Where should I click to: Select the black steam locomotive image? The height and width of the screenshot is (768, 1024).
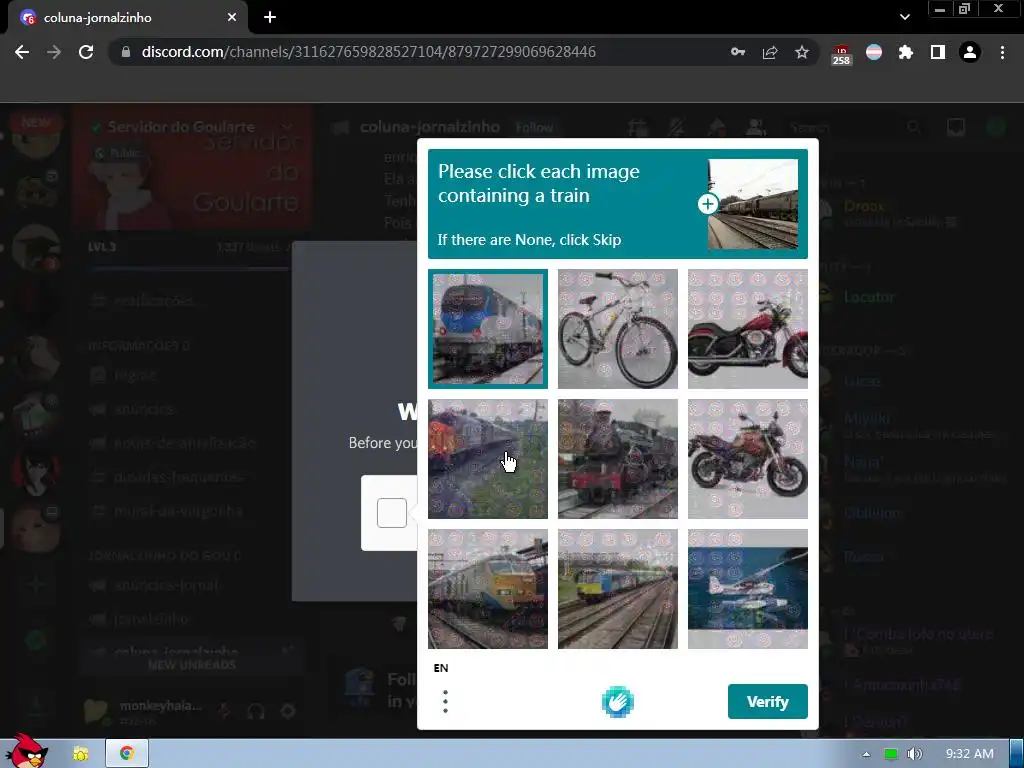click(x=618, y=458)
